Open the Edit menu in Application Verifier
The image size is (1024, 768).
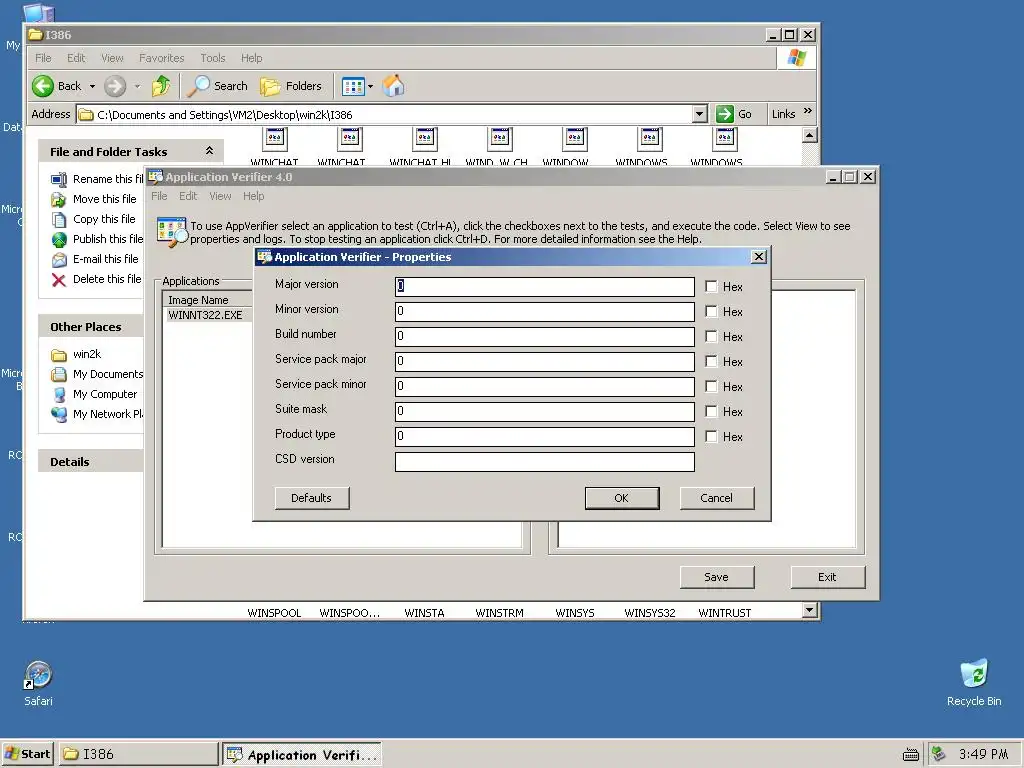coord(188,196)
